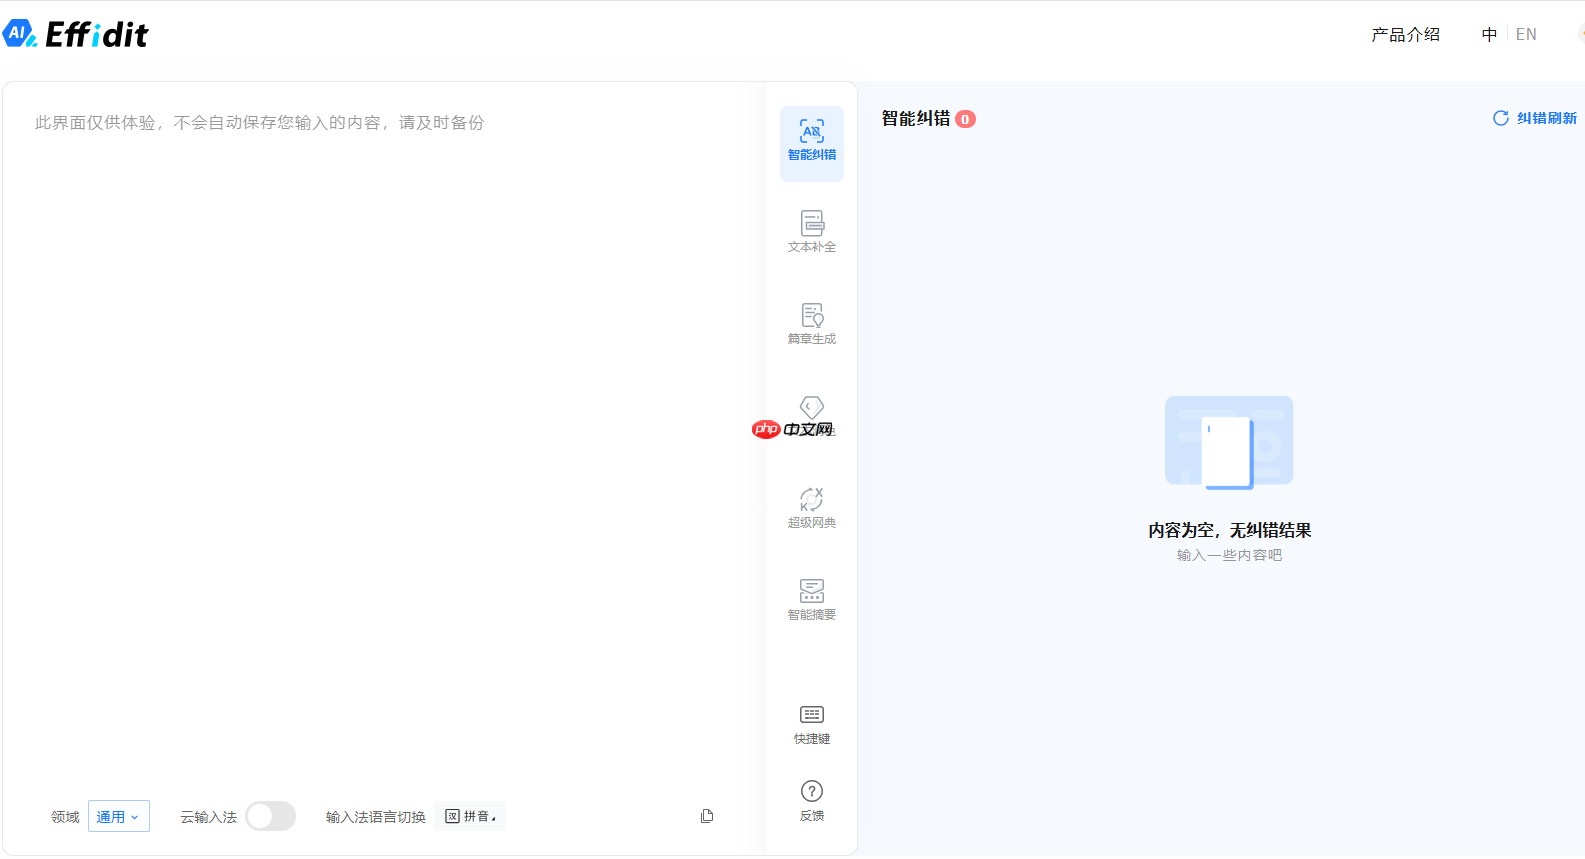This screenshot has height=859, width=1585.
Task: Copy the editor text with the copy icon
Action: (707, 816)
